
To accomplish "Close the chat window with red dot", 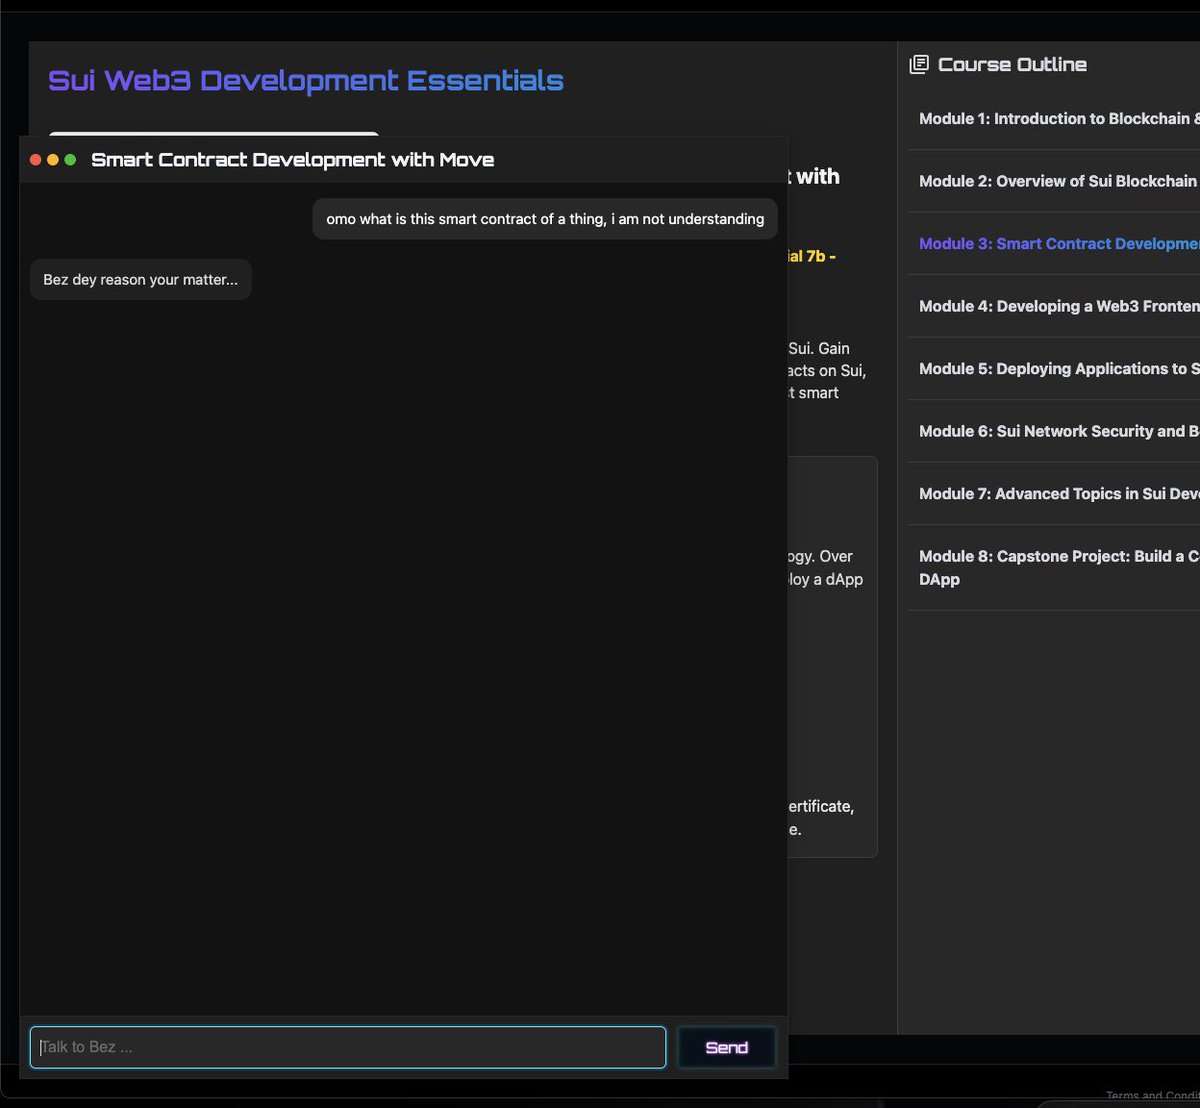I will pyautogui.click(x=36, y=160).
